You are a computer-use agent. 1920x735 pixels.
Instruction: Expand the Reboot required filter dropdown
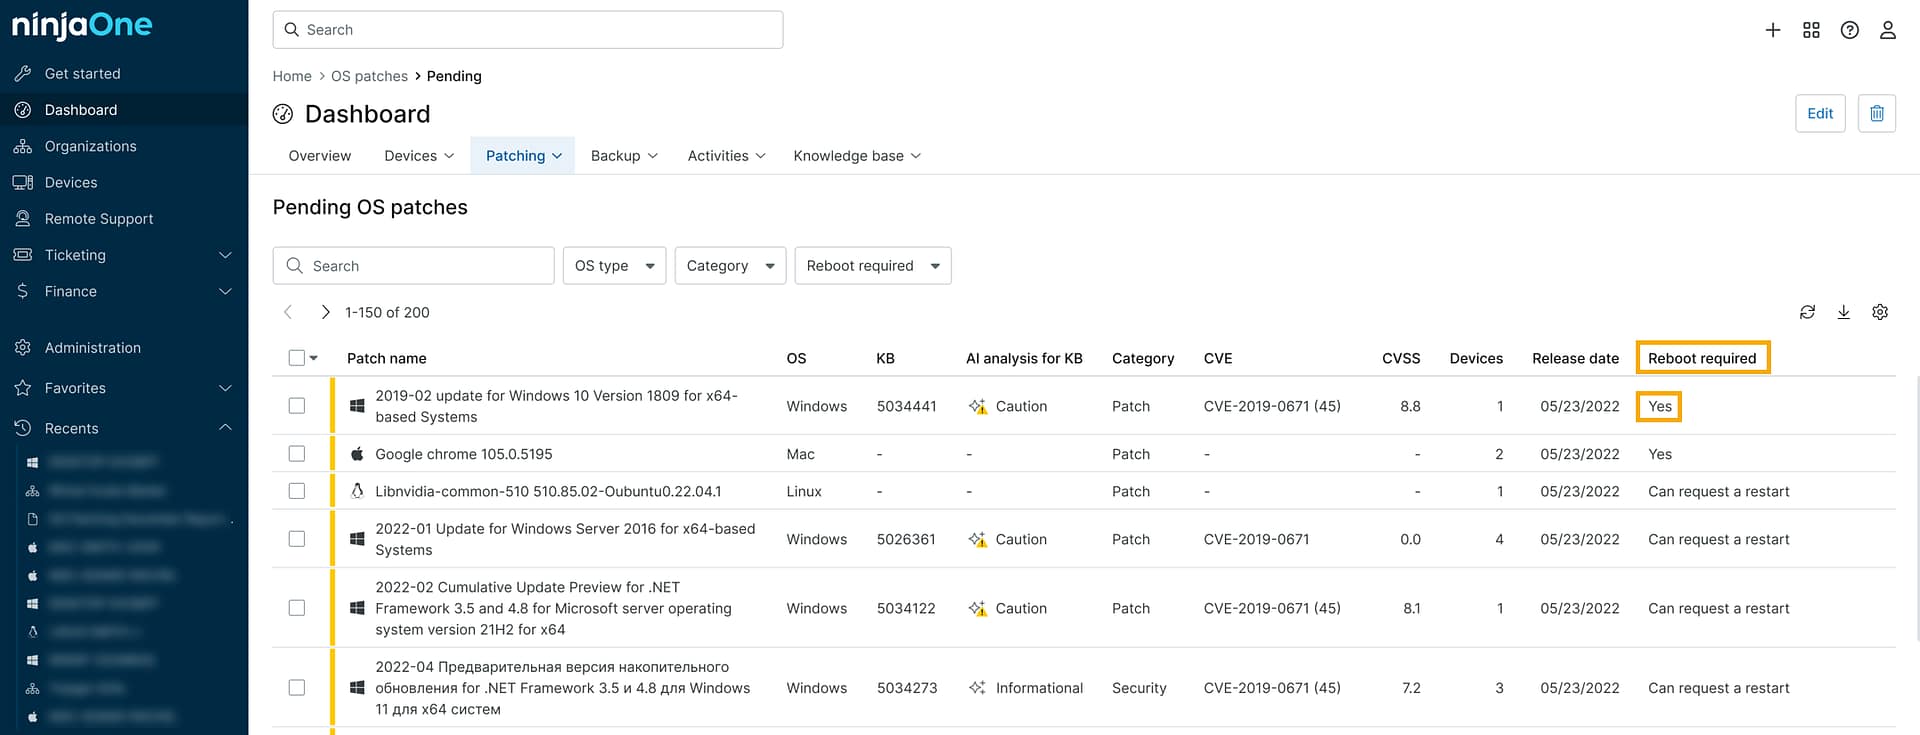(x=872, y=266)
